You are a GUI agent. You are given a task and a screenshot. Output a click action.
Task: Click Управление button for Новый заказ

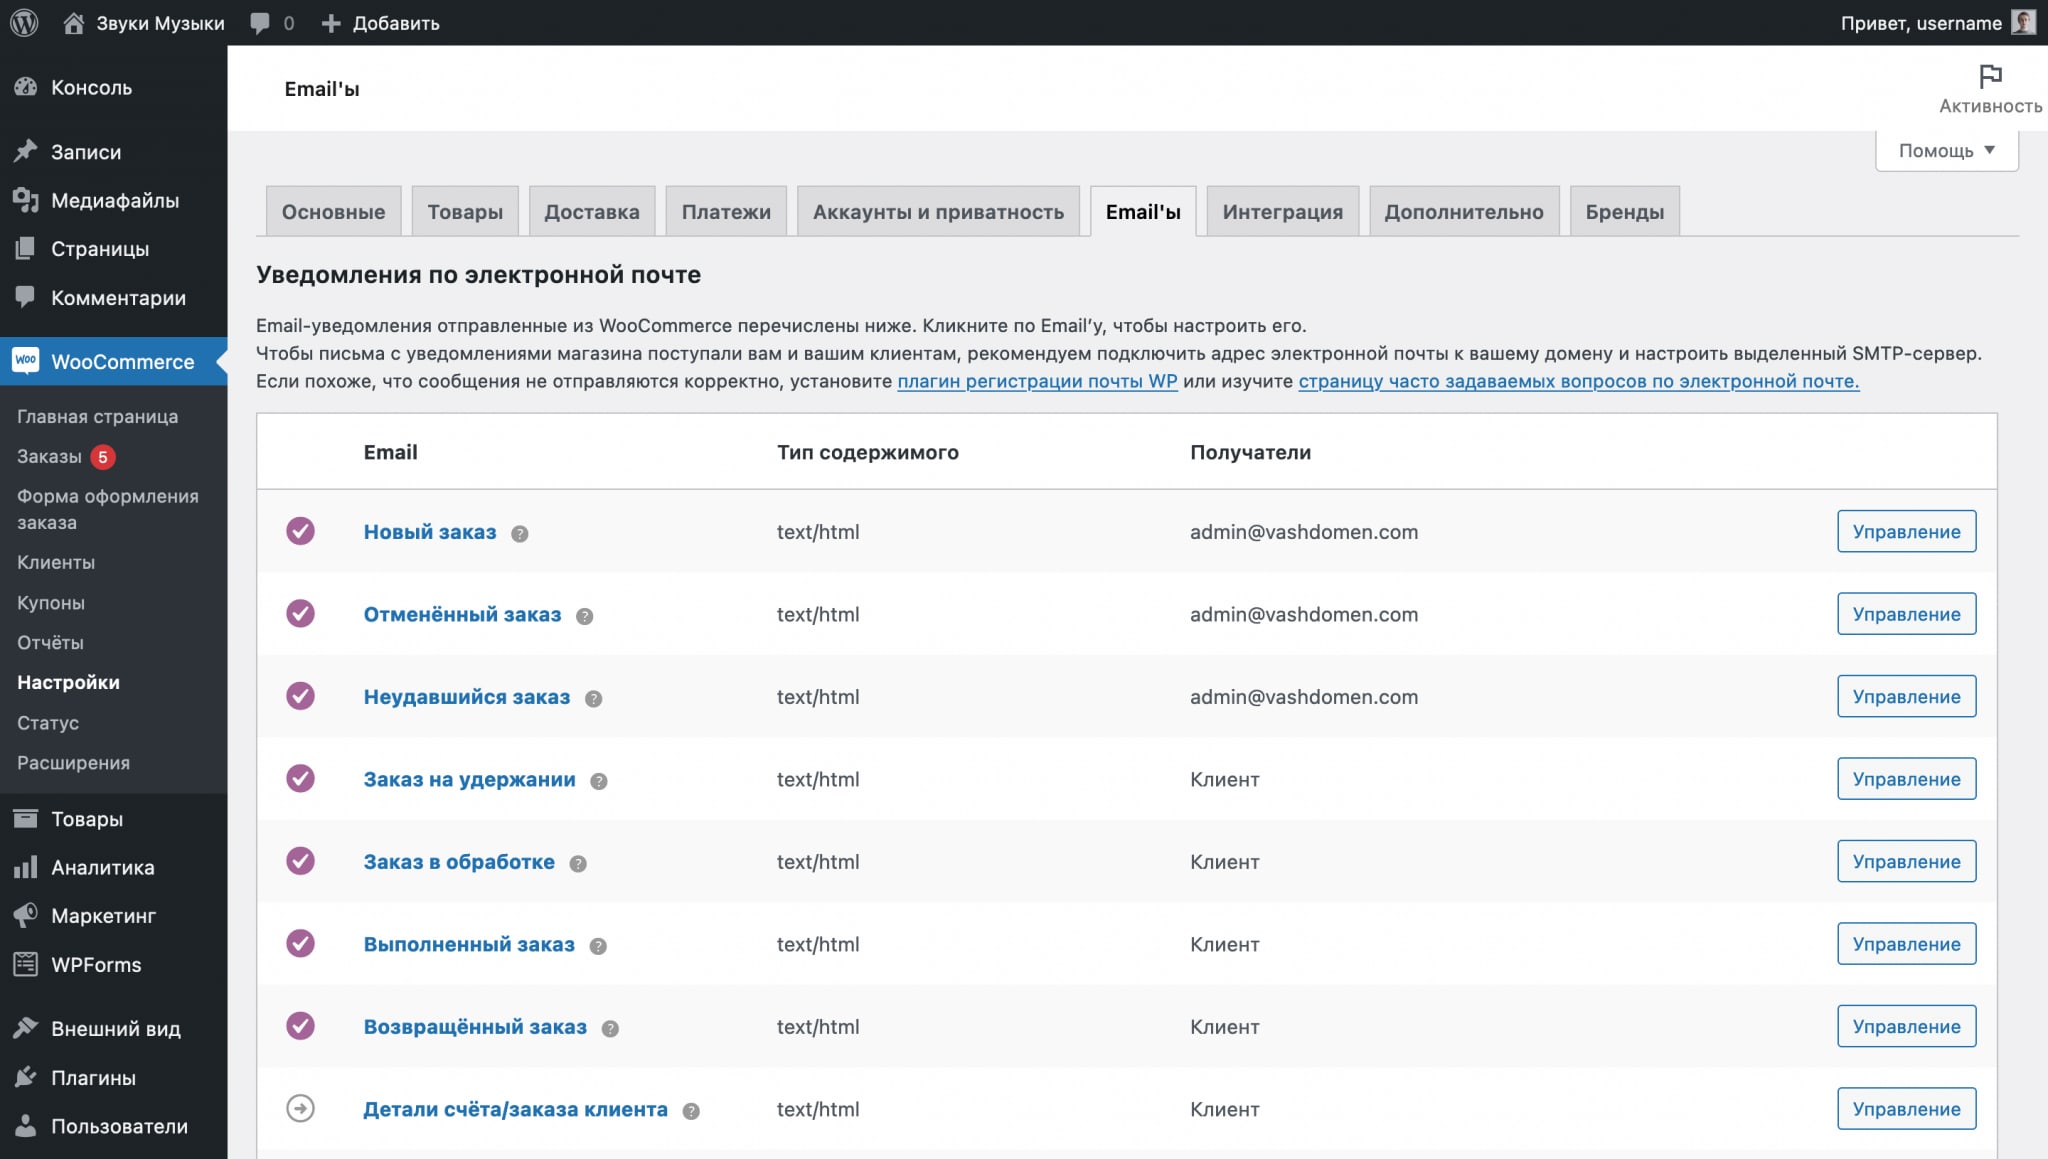tap(1906, 531)
